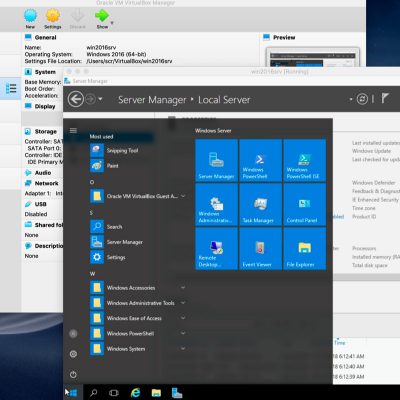Click the VM preview thumbnail
The width and height of the screenshot is (400, 400).
[x=313, y=57]
